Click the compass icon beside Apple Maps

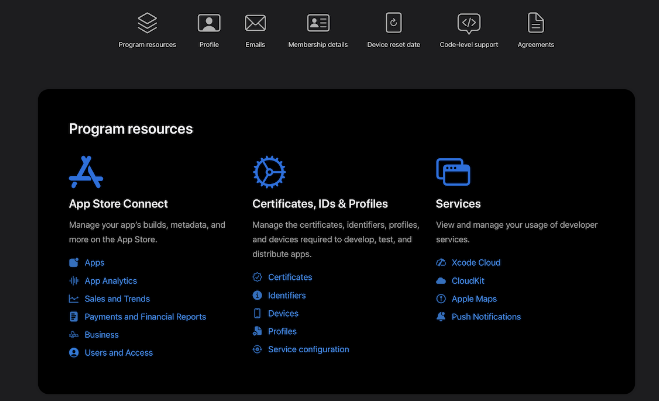tap(441, 299)
